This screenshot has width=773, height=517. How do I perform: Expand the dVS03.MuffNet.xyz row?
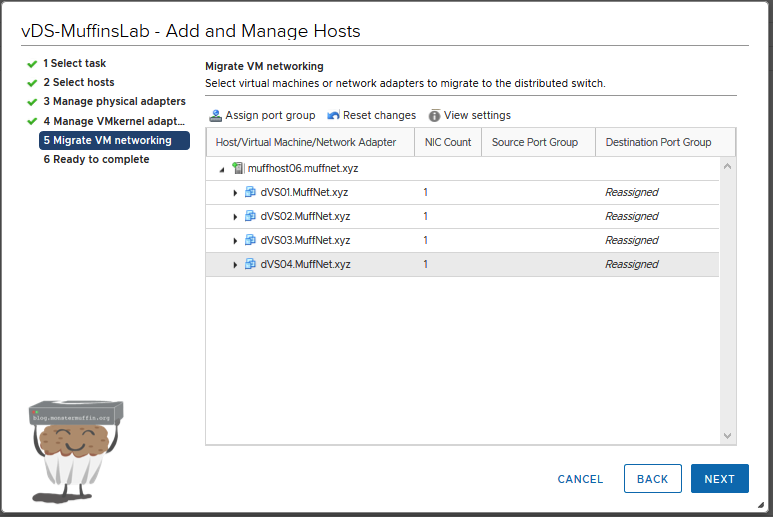click(x=235, y=240)
